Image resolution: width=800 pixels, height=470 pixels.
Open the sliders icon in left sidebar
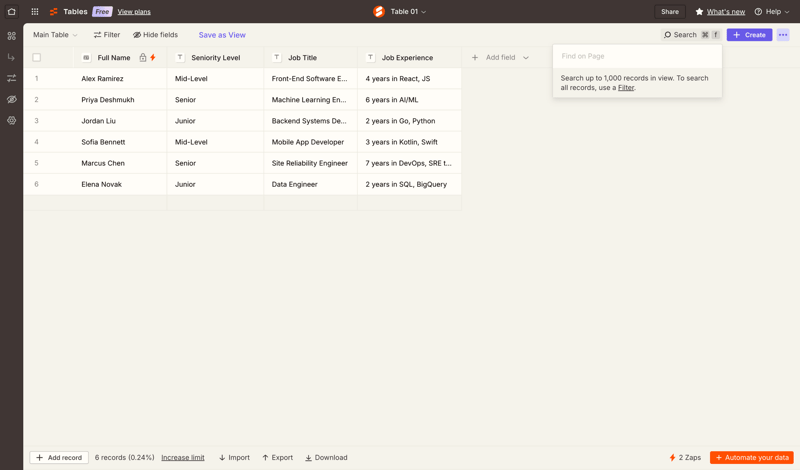pyautogui.click(x=11, y=78)
